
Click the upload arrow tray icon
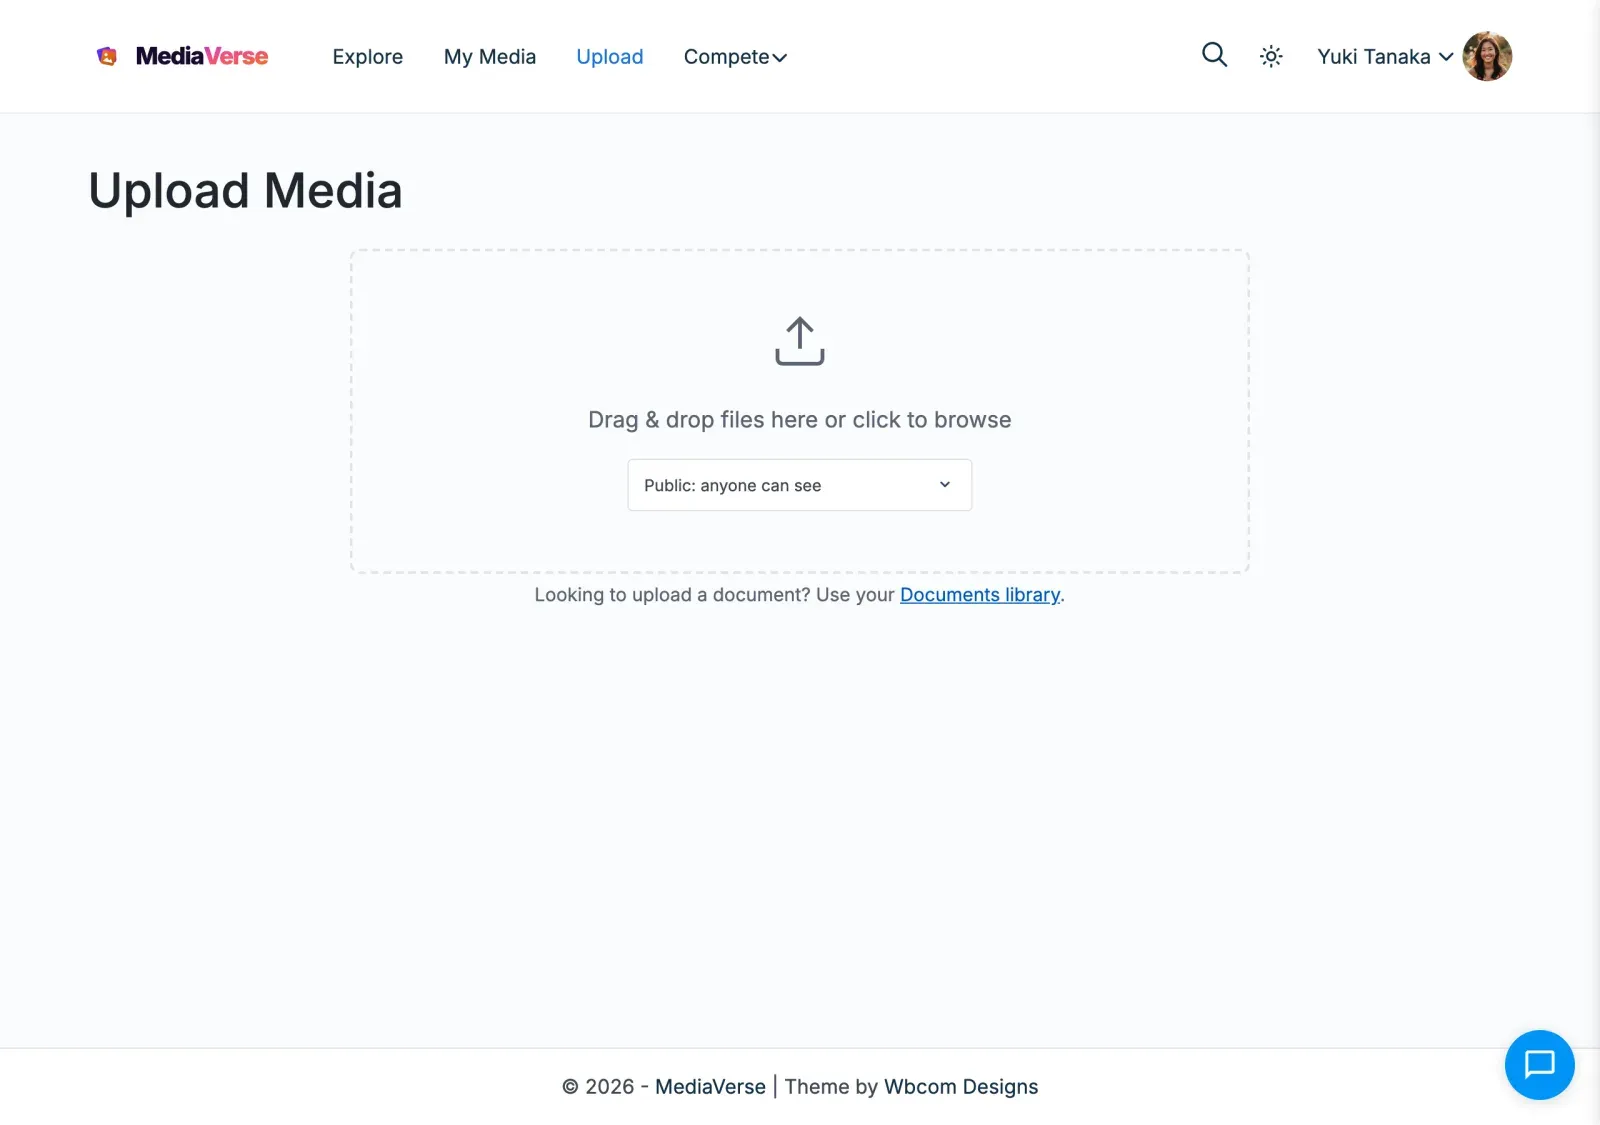coord(800,341)
